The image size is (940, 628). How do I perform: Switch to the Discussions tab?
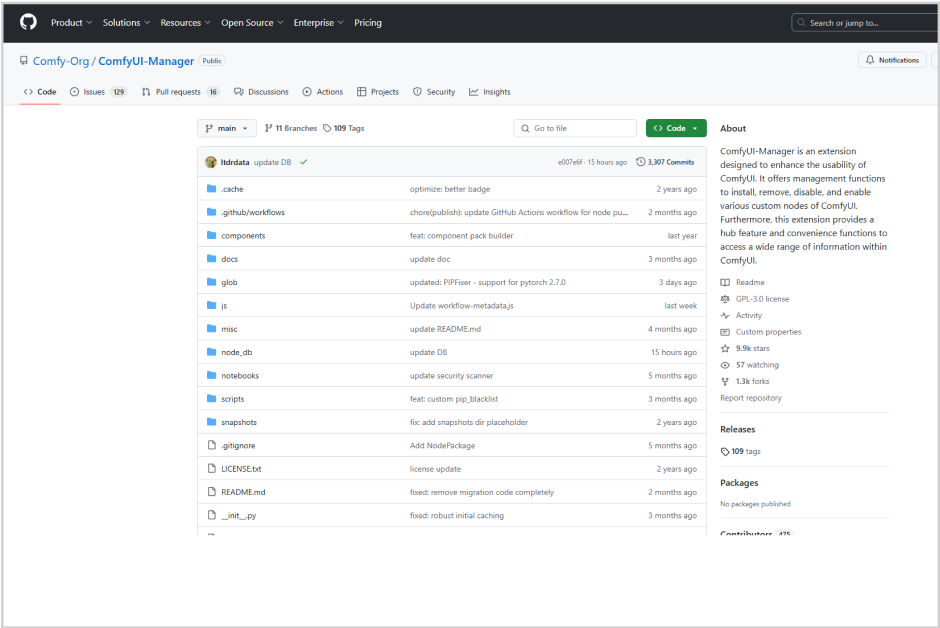[x=261, y=92]
